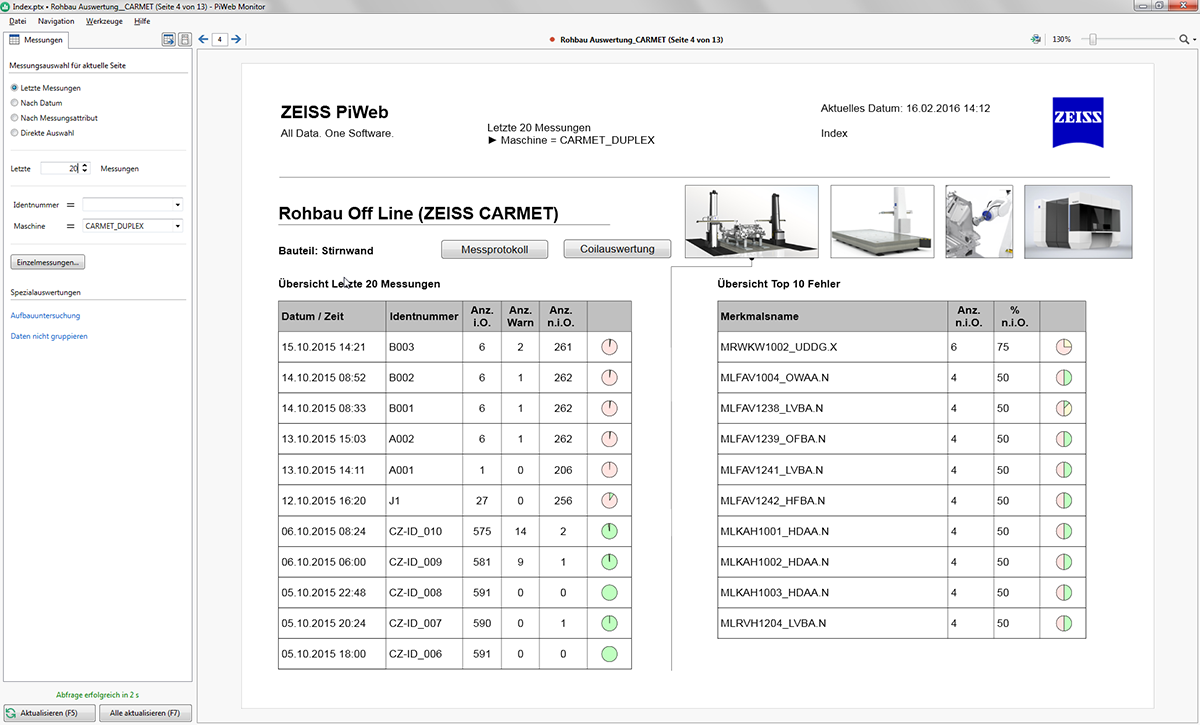
Task: Select the robot arm machine thumbnail
Action: pyautogui.click(x=979, y=221)
